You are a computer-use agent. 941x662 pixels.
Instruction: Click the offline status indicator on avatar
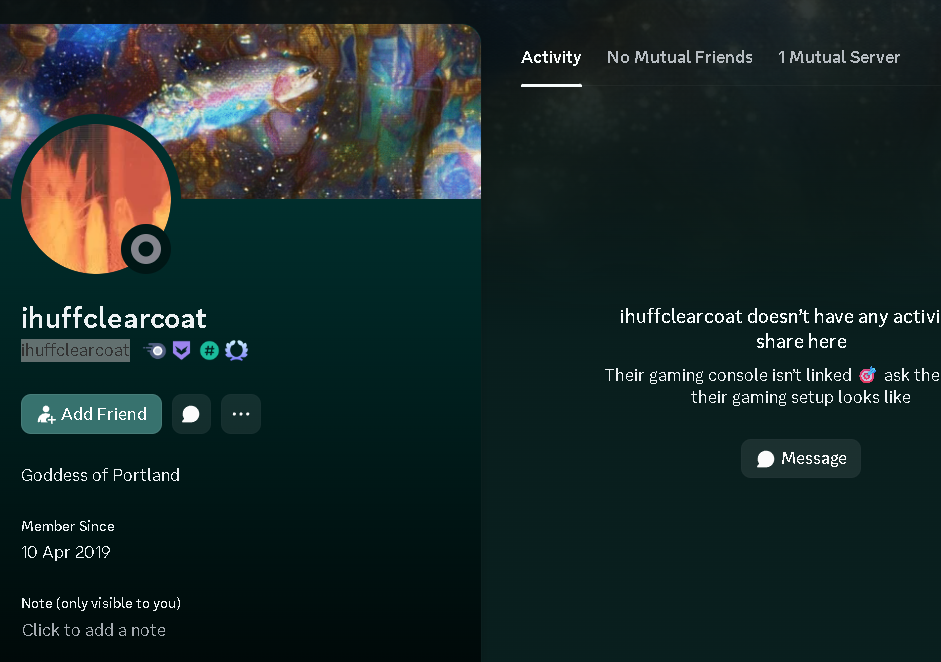click(x=146, y=248)
